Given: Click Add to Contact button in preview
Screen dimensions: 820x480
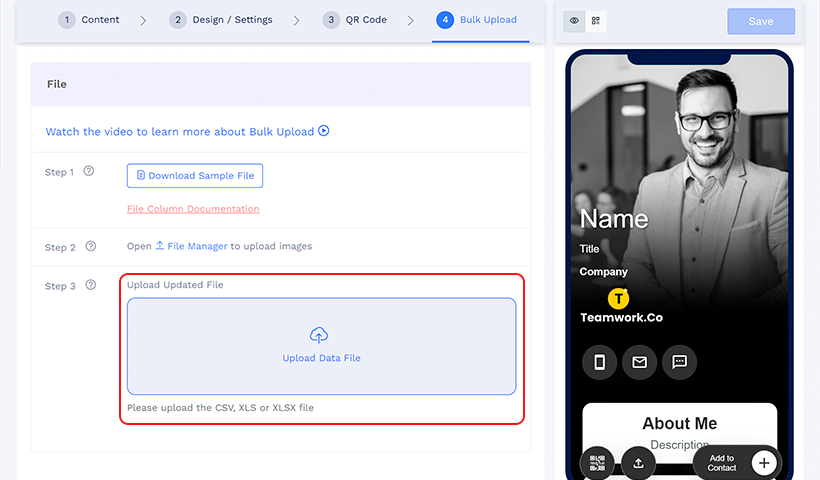Looking at the screenshot, I should pyautogui.click(x=737, y=463).
